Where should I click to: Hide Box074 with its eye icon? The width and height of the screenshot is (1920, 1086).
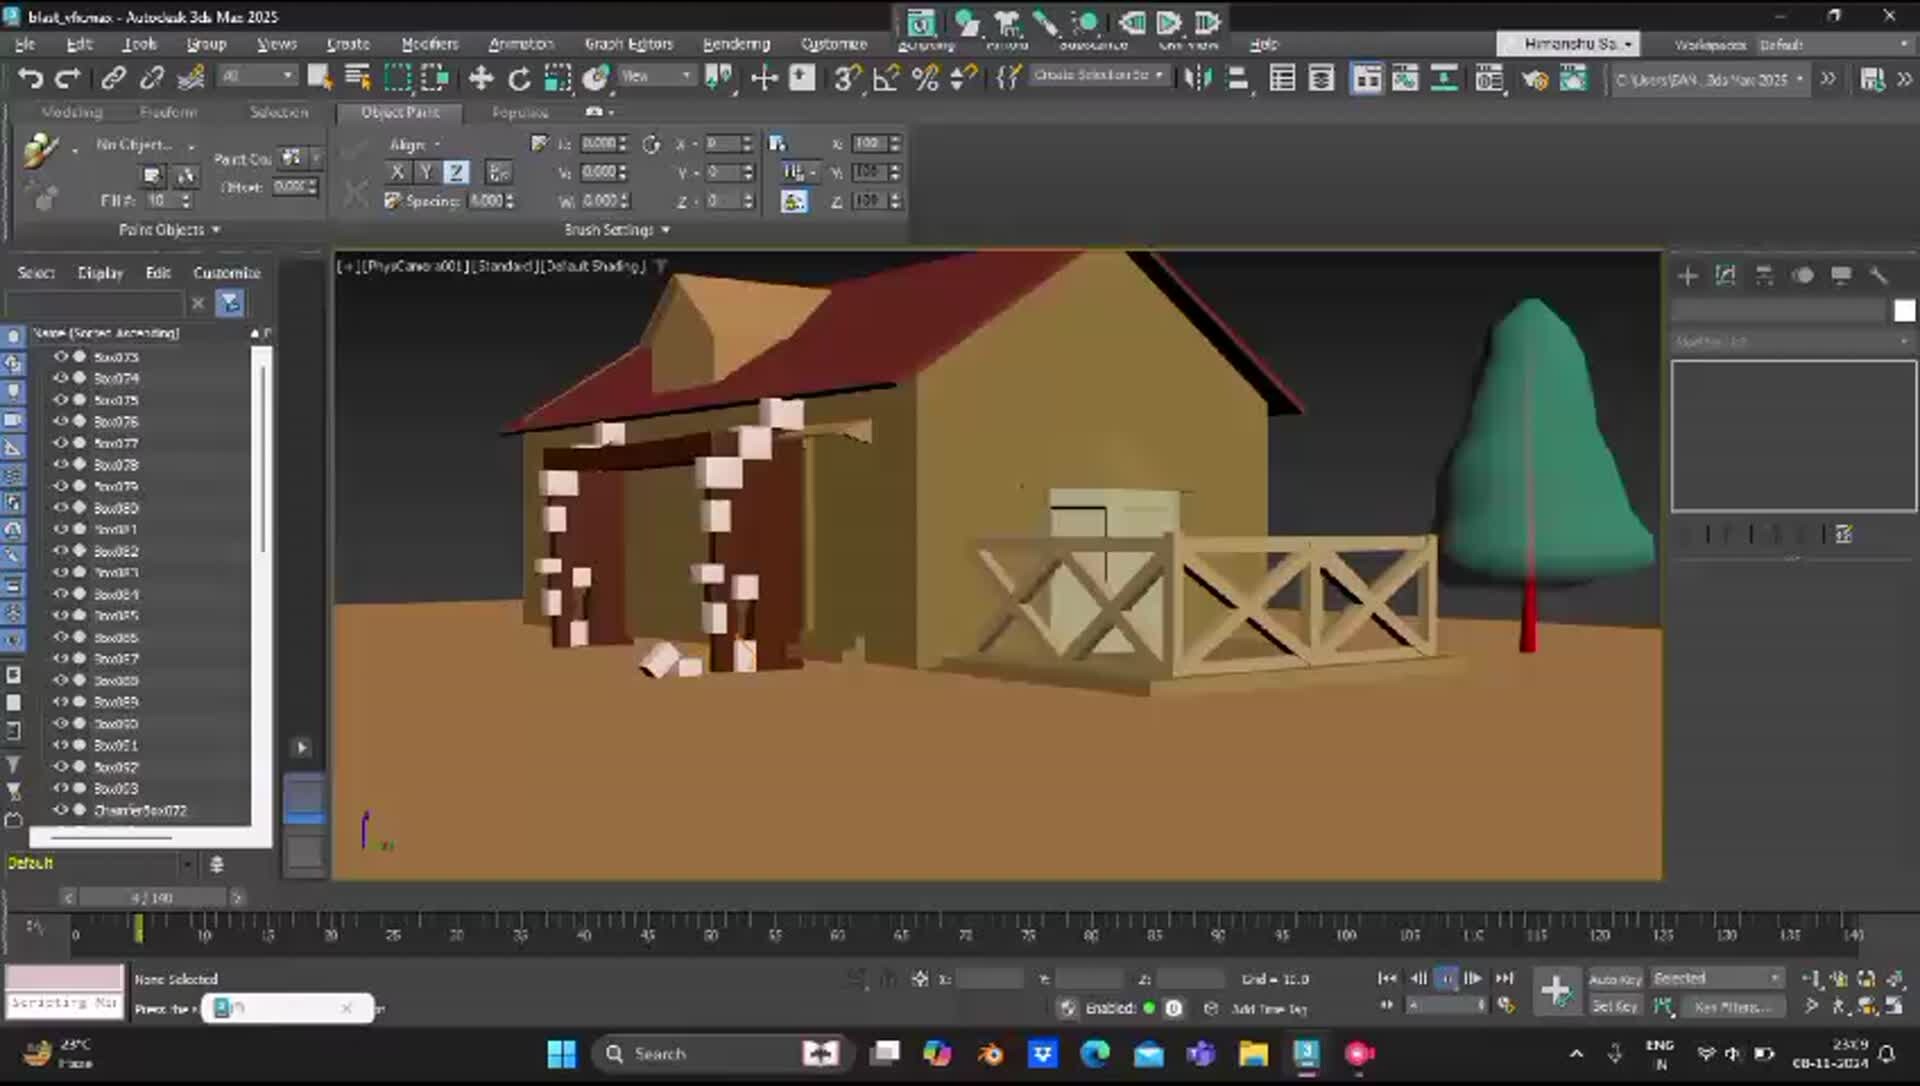[61, 378]
